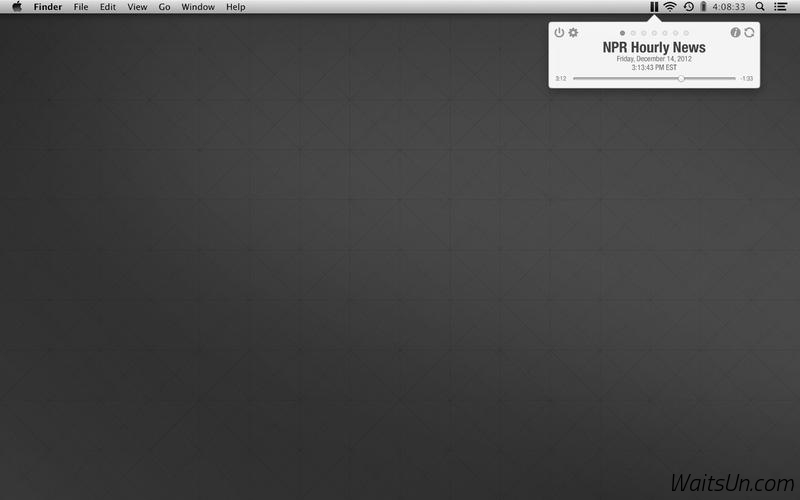Open the File menu
This screenshot has width=800, height=500.
coord(81,7)
